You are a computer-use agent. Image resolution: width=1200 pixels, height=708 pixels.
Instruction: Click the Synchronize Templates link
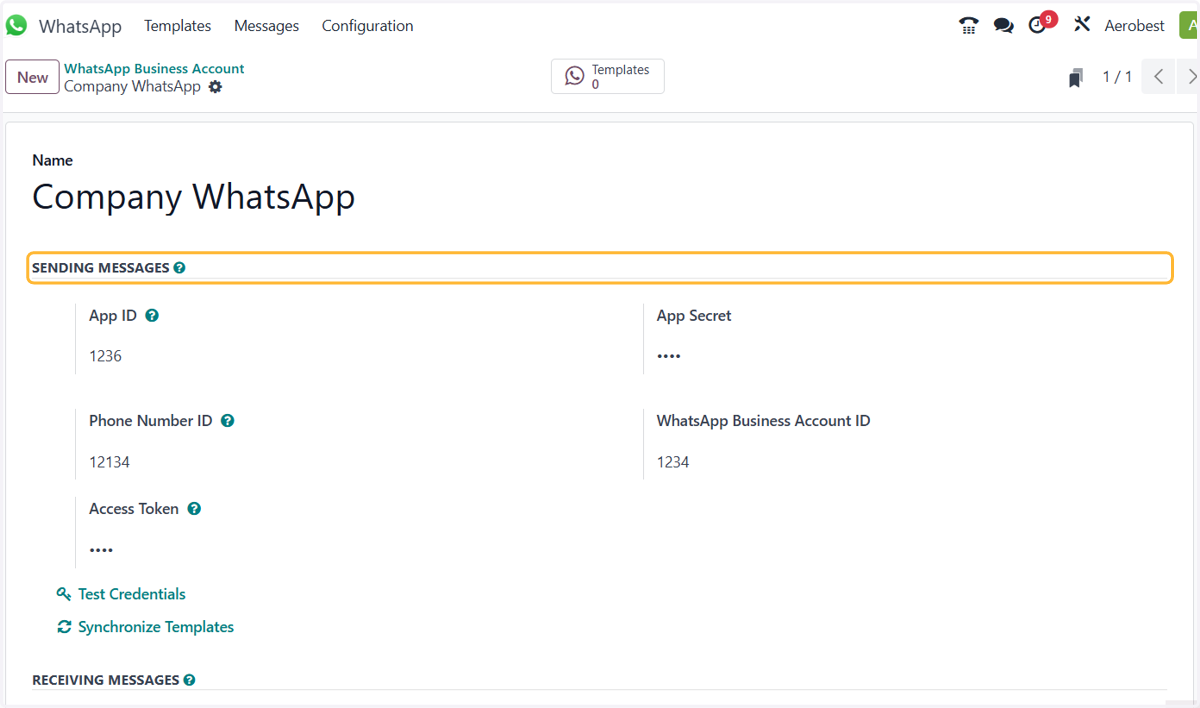[x=156, y=627]
